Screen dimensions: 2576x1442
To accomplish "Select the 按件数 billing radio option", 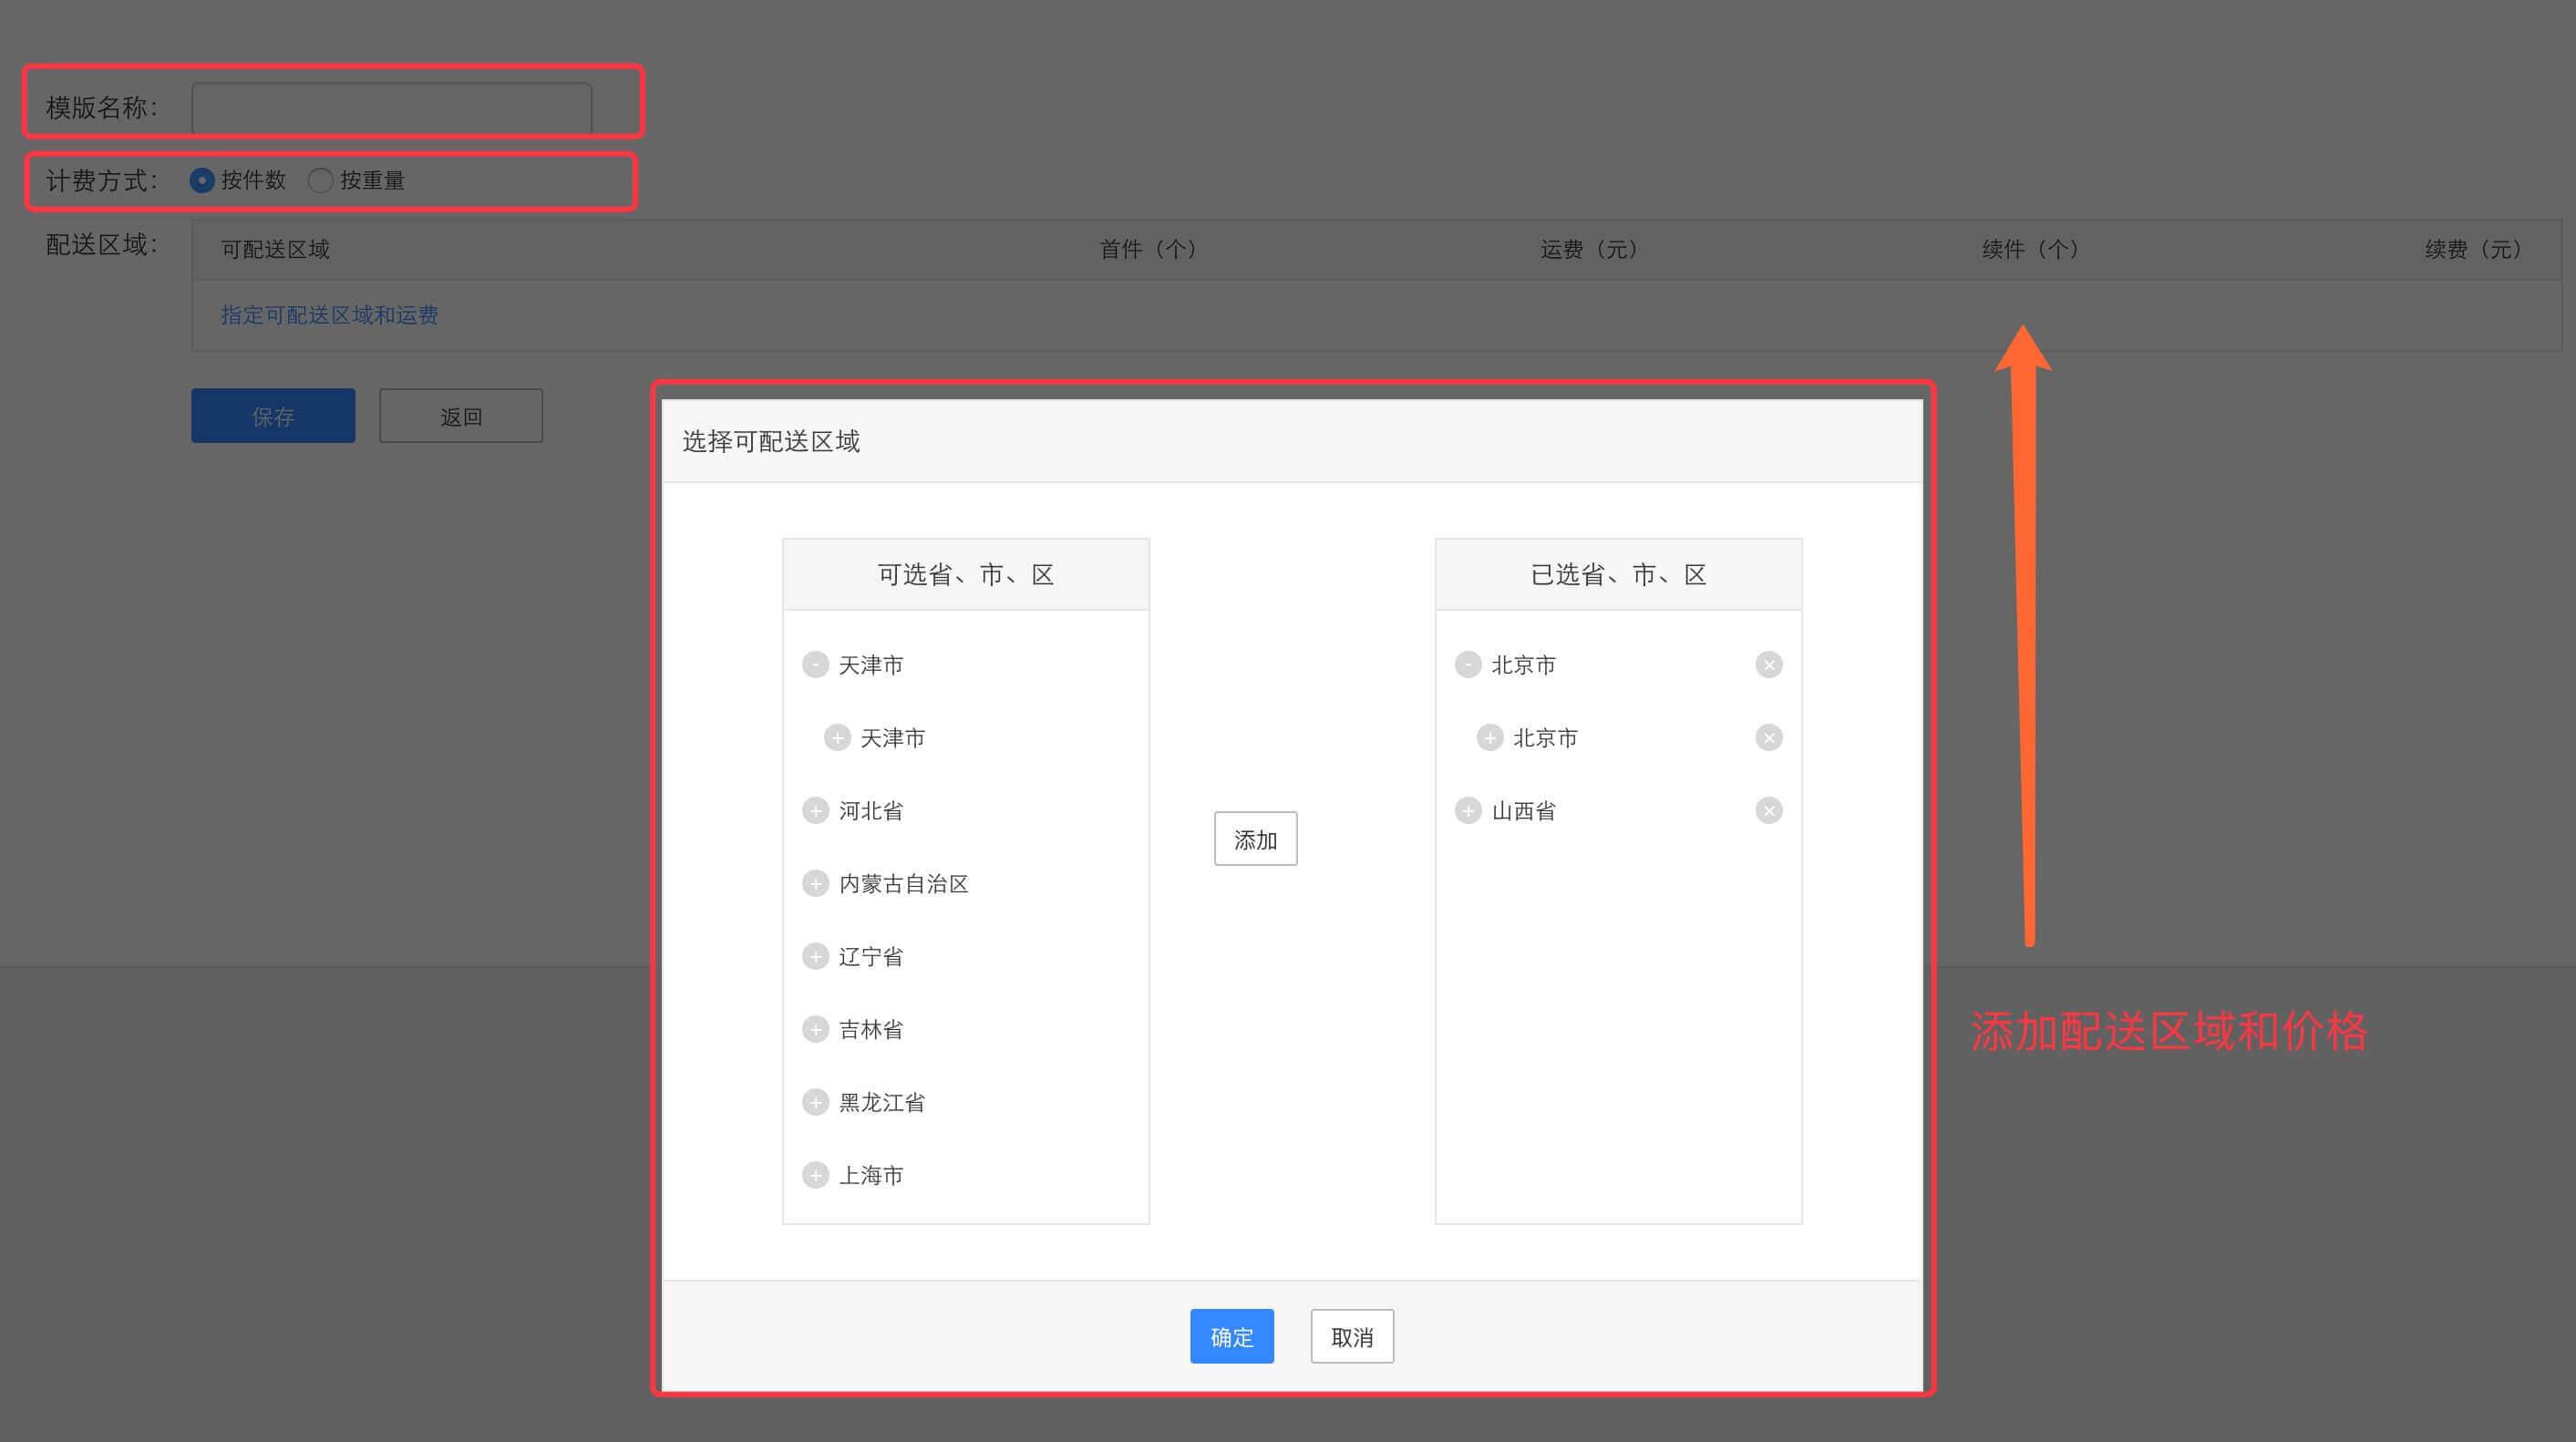I will tap(202, 181).
